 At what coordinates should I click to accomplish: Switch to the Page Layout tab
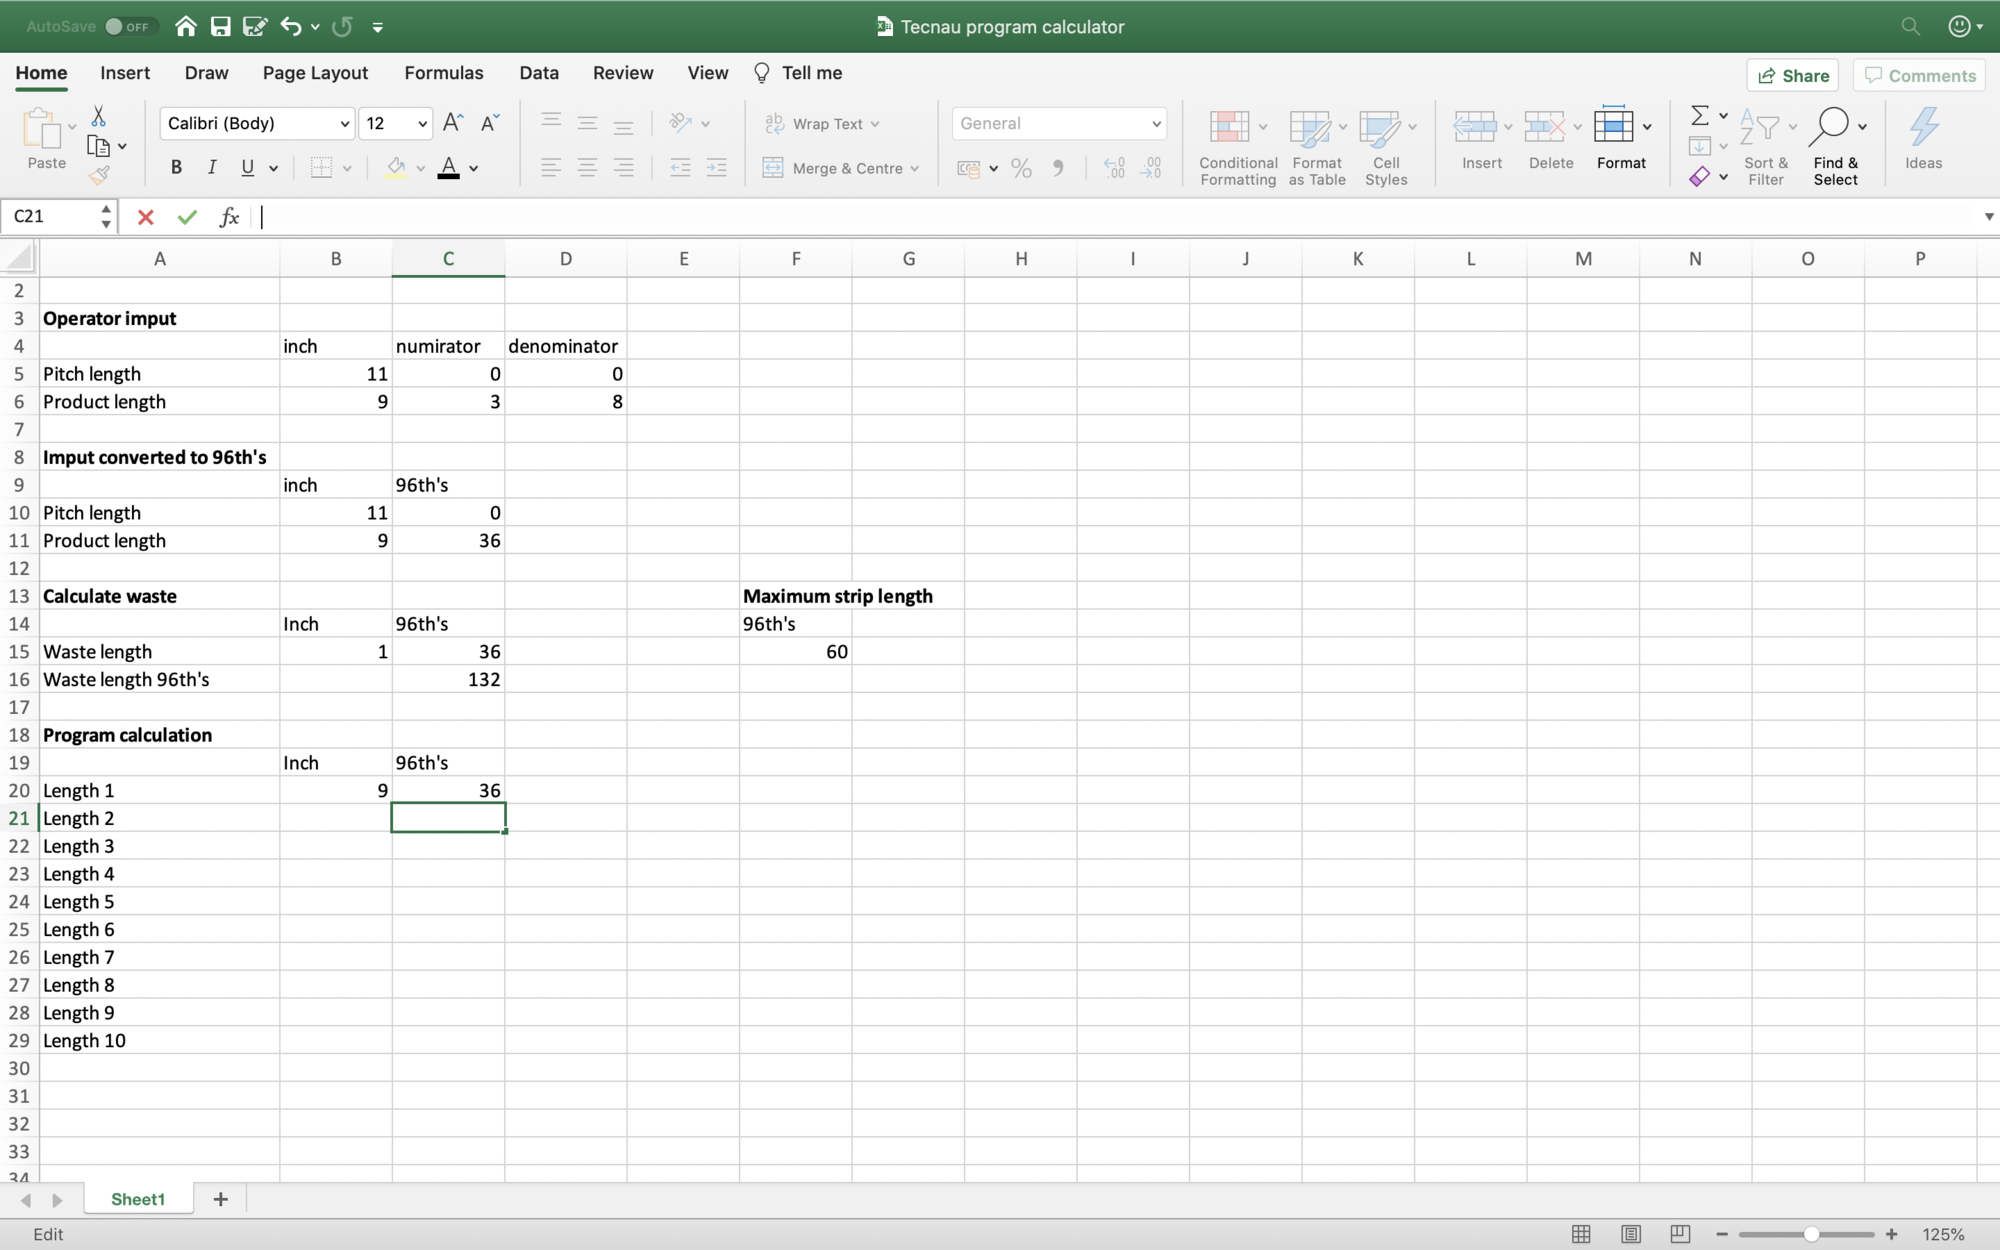315,73
